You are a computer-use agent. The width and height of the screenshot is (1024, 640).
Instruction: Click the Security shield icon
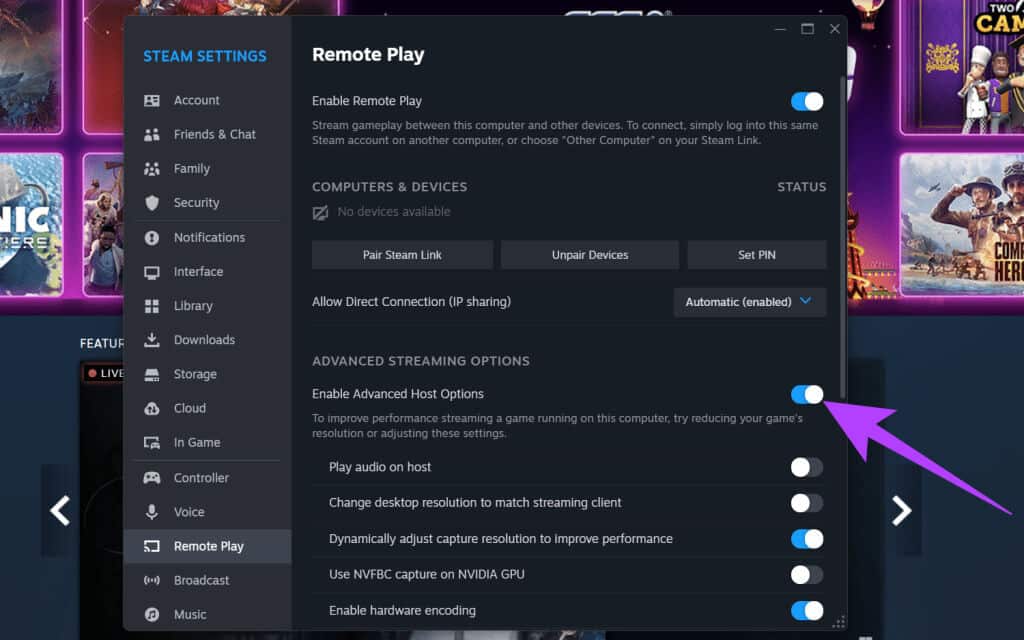[x=152, y=202]
